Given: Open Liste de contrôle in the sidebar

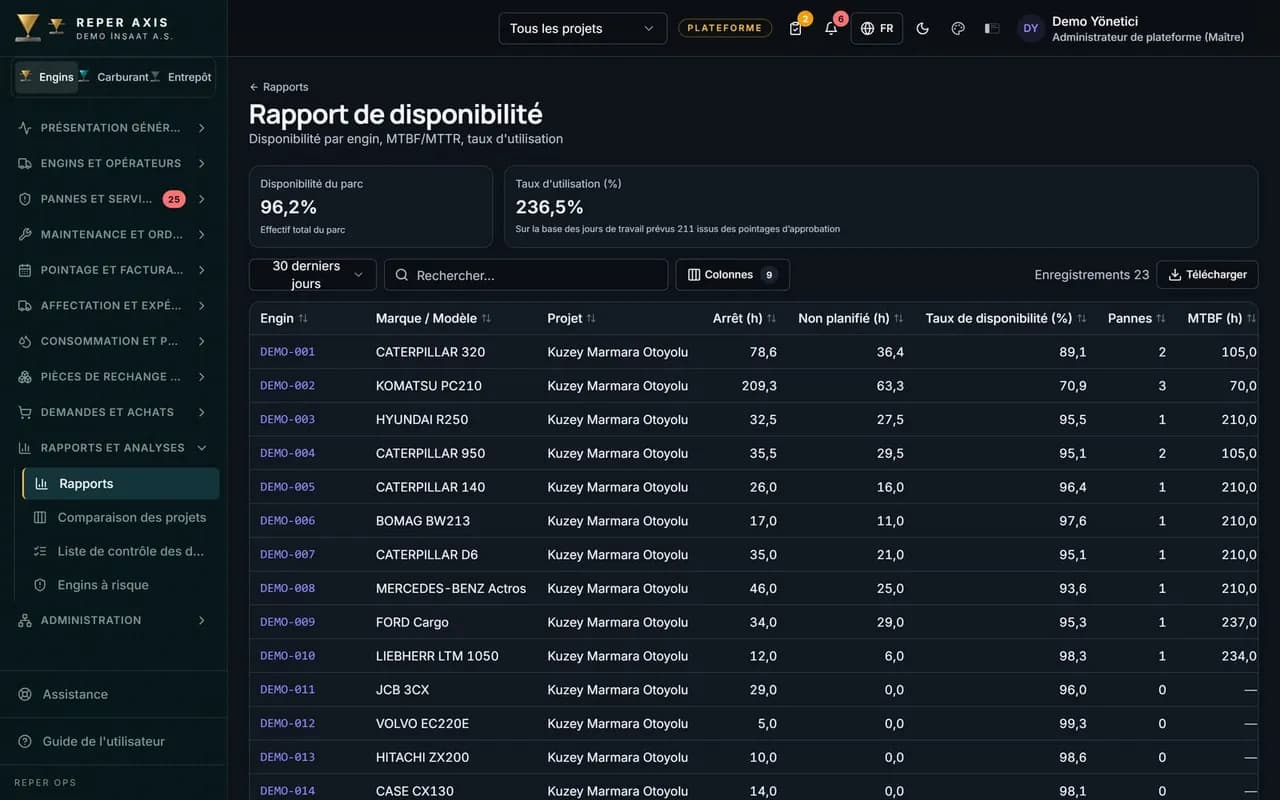Looking at the screenshot, I should click(x=121, y=551).
